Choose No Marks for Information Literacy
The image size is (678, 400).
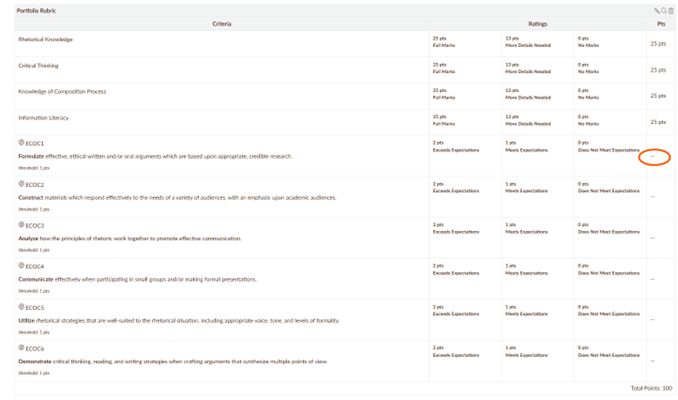tap(588, 124)
